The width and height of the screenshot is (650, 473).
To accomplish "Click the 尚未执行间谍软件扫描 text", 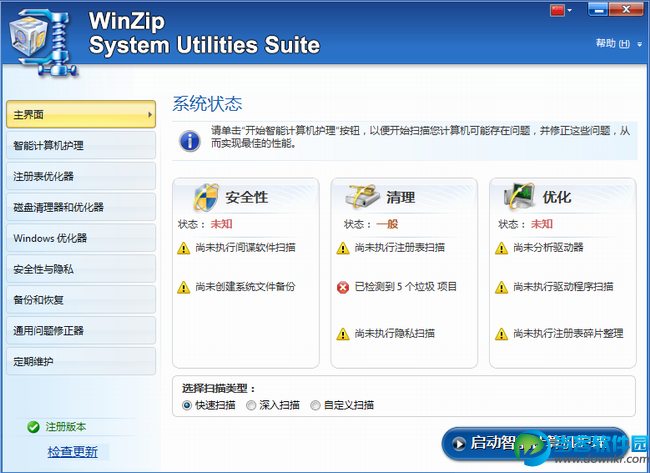I will click(245, 248).
